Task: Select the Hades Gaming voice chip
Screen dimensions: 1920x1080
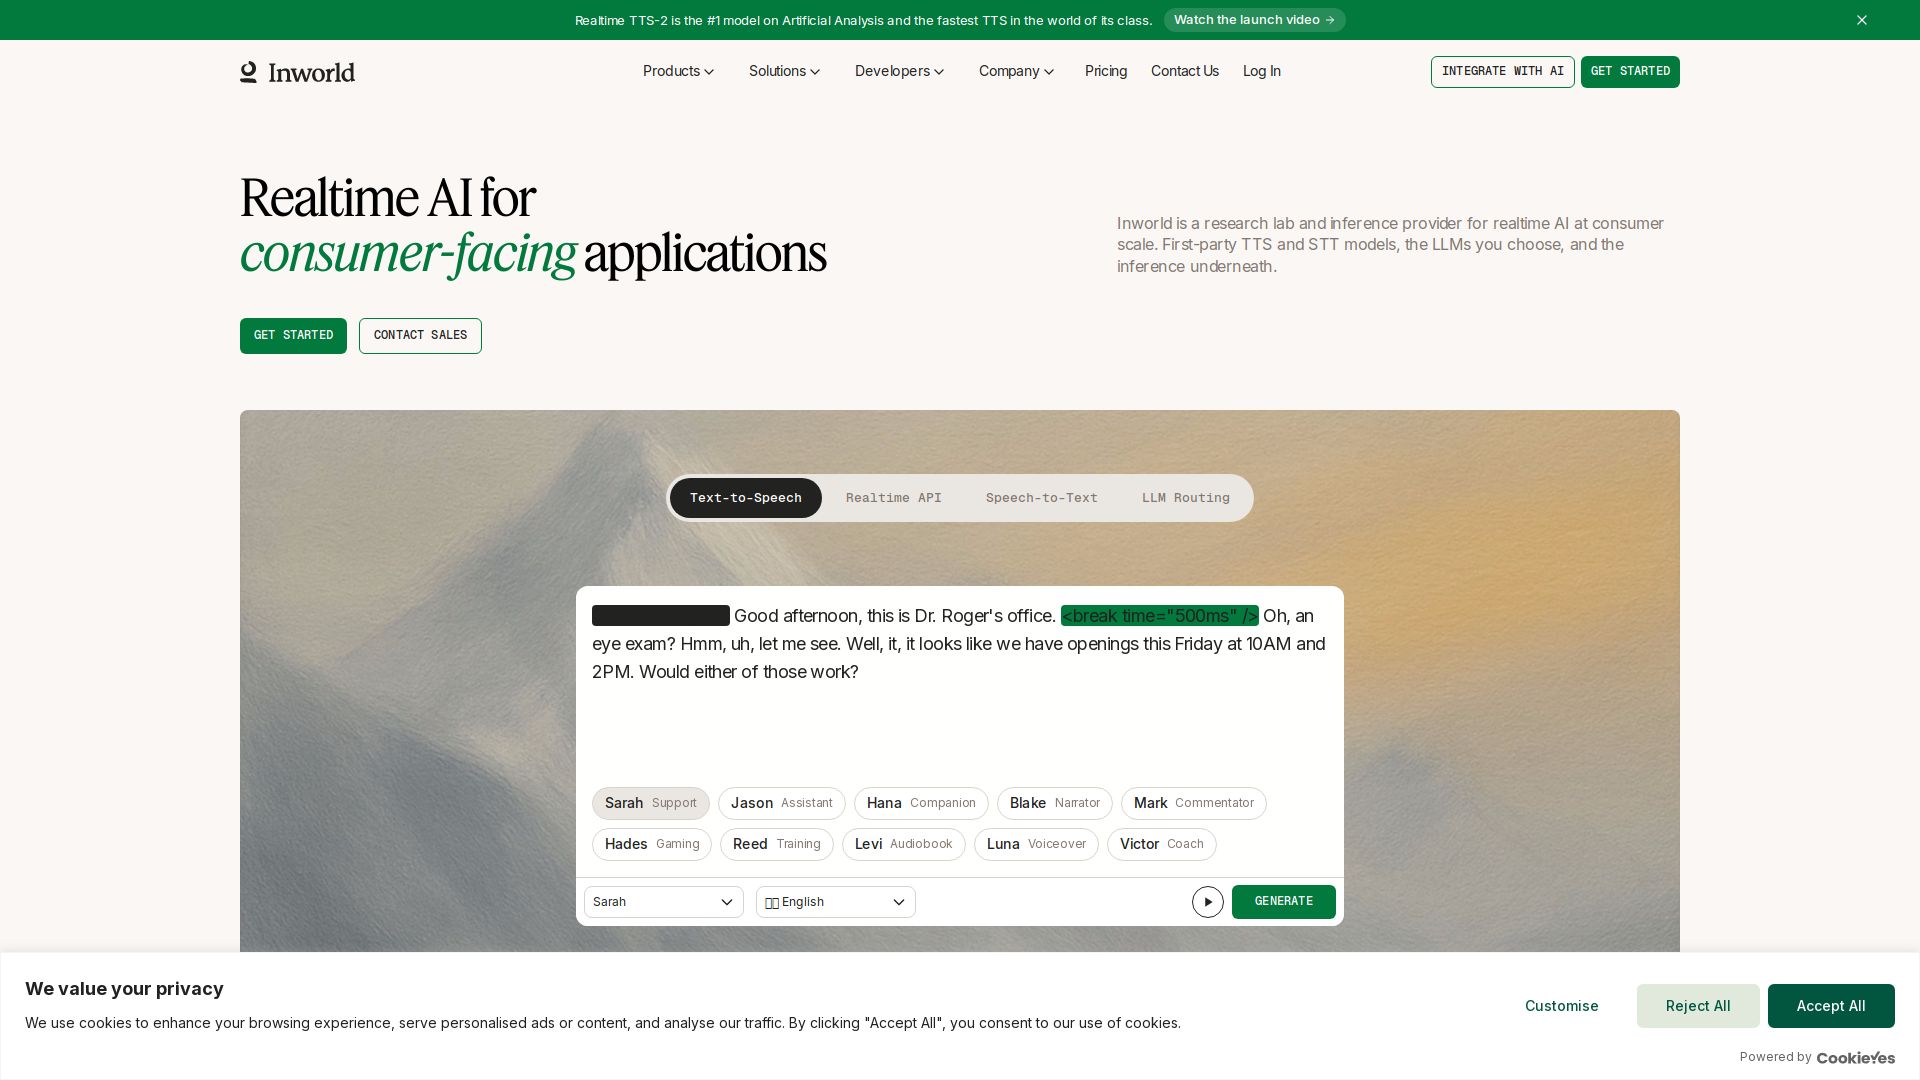Action: (652, 845)
